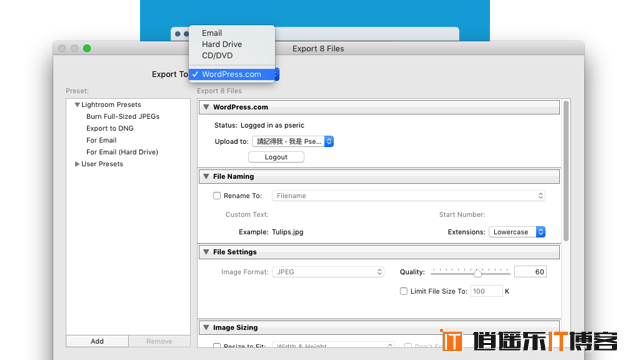Click the file size limit field showing 100

[486, 291]
